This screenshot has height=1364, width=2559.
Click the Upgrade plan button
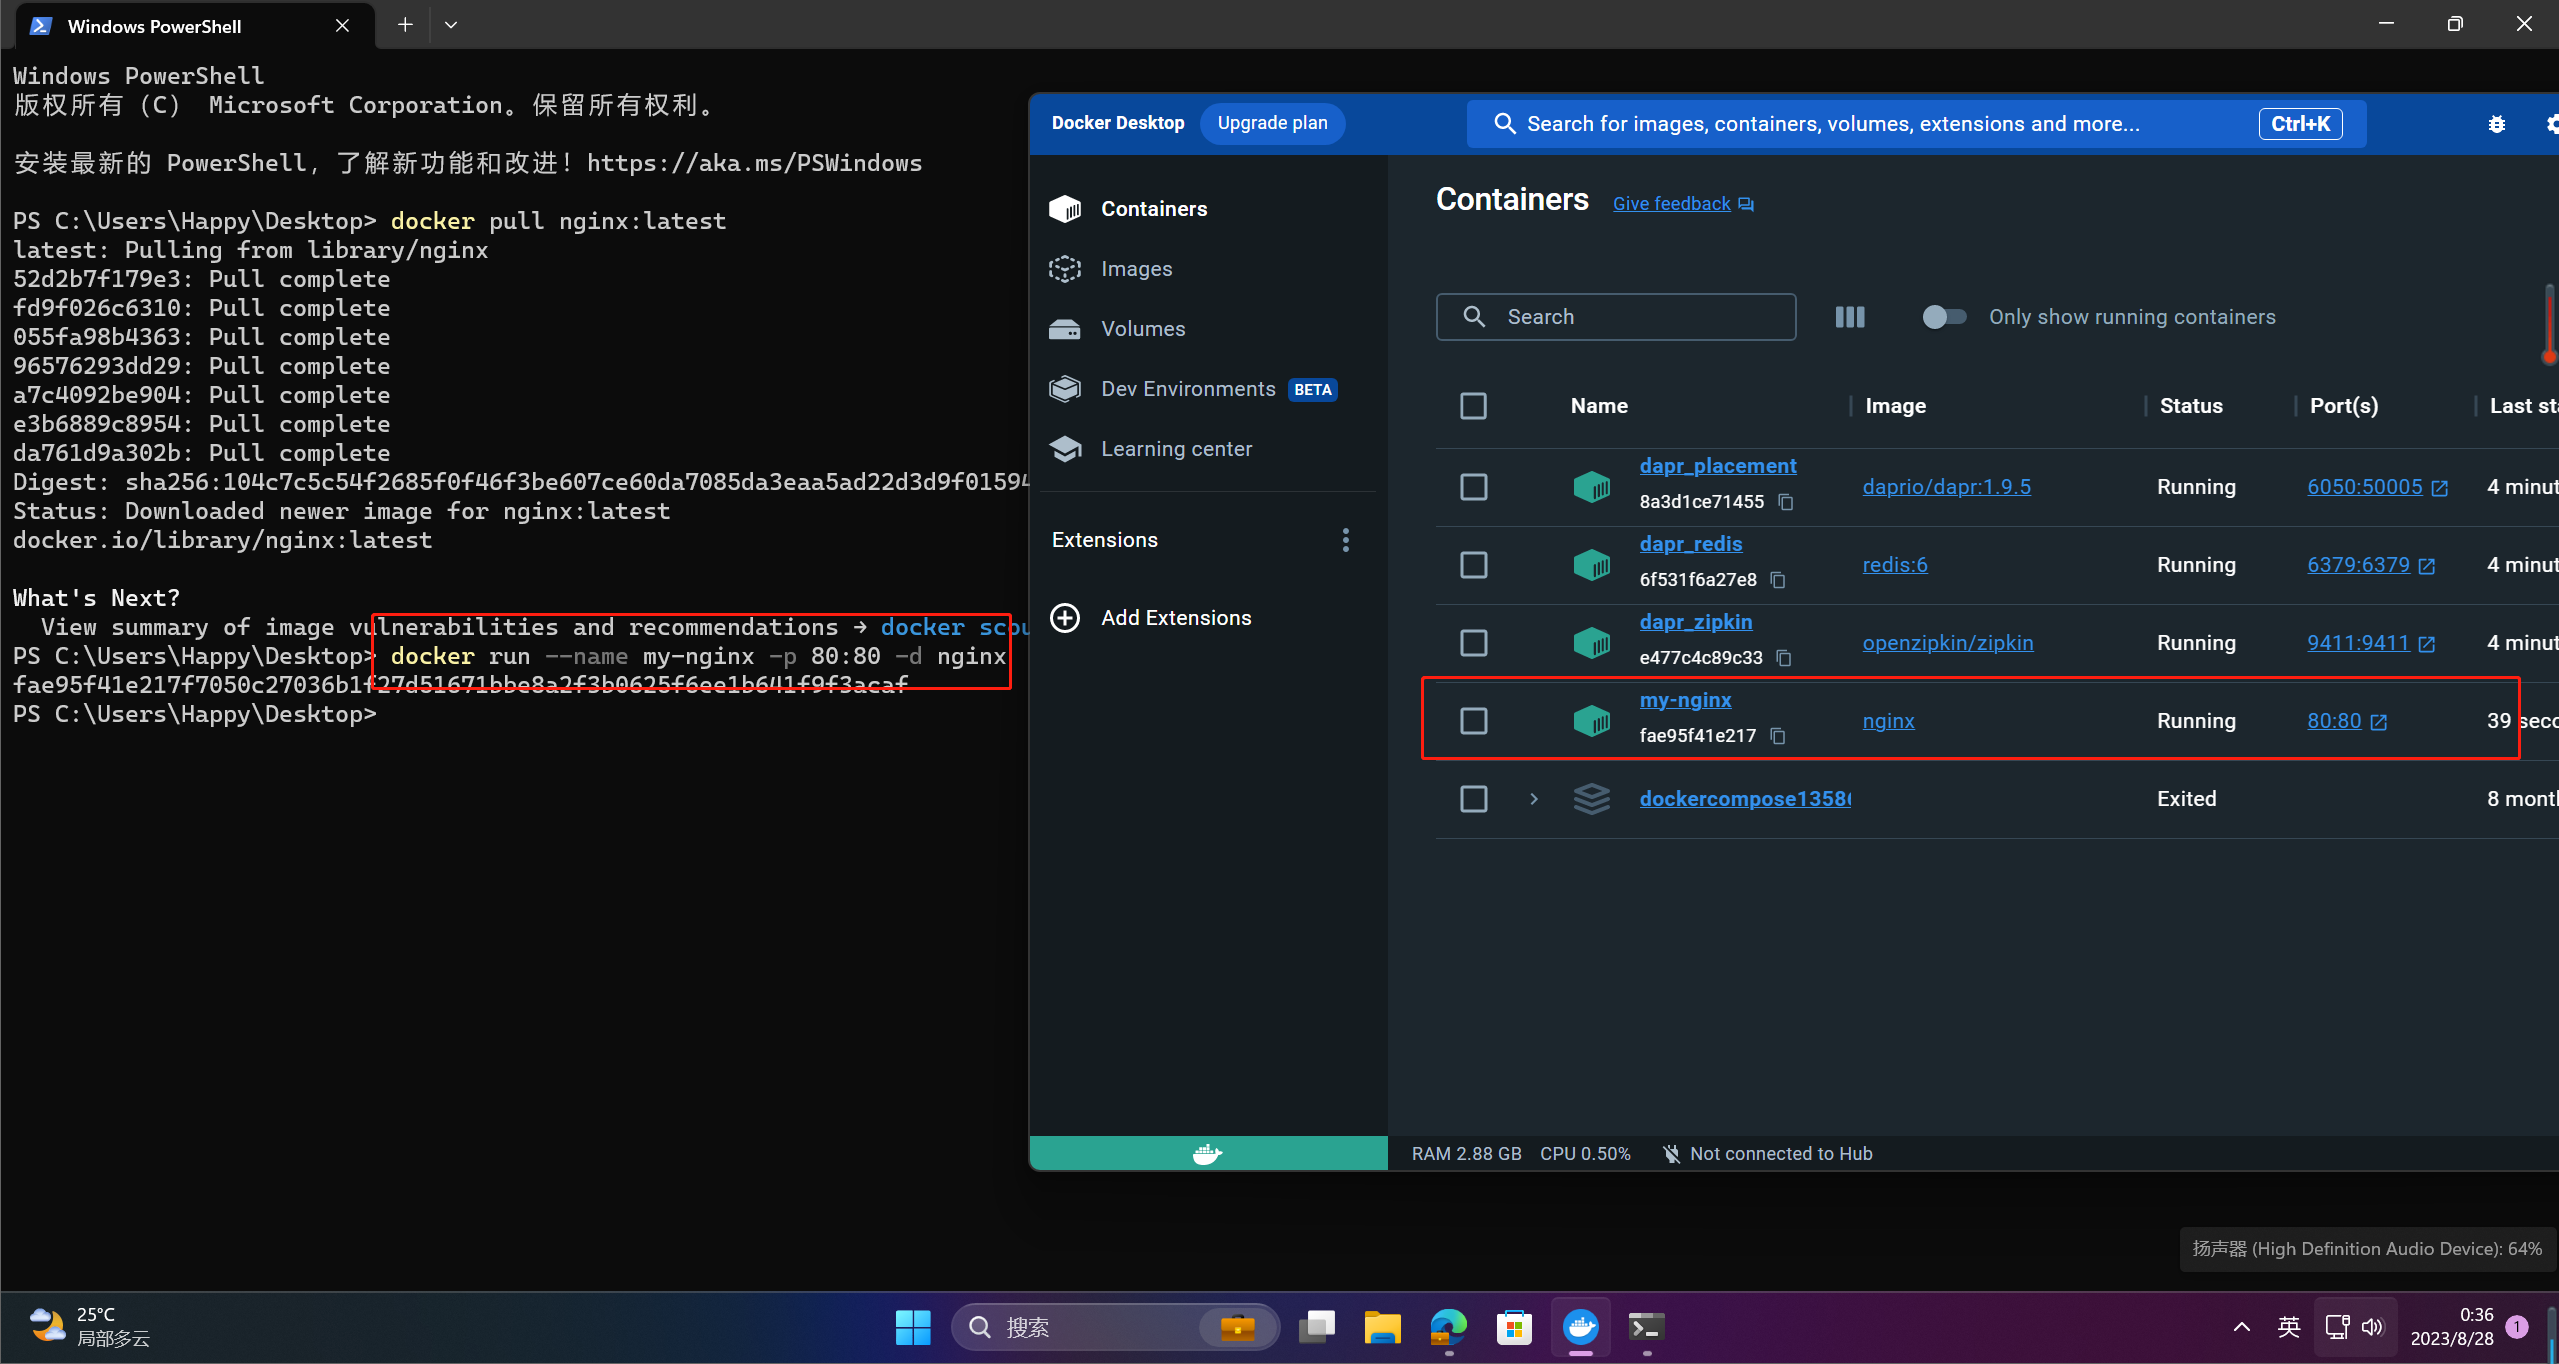(x=1272, y=123)
